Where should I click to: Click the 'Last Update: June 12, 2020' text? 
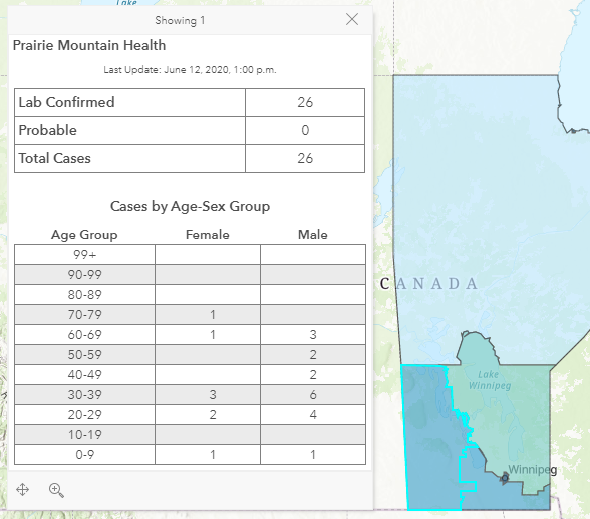(190, 70)
